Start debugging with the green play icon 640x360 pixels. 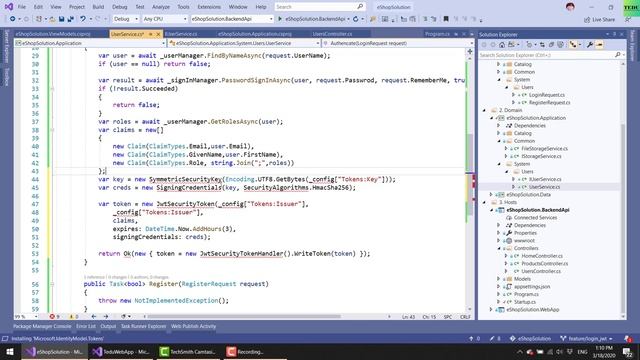(x=280, y=19)
